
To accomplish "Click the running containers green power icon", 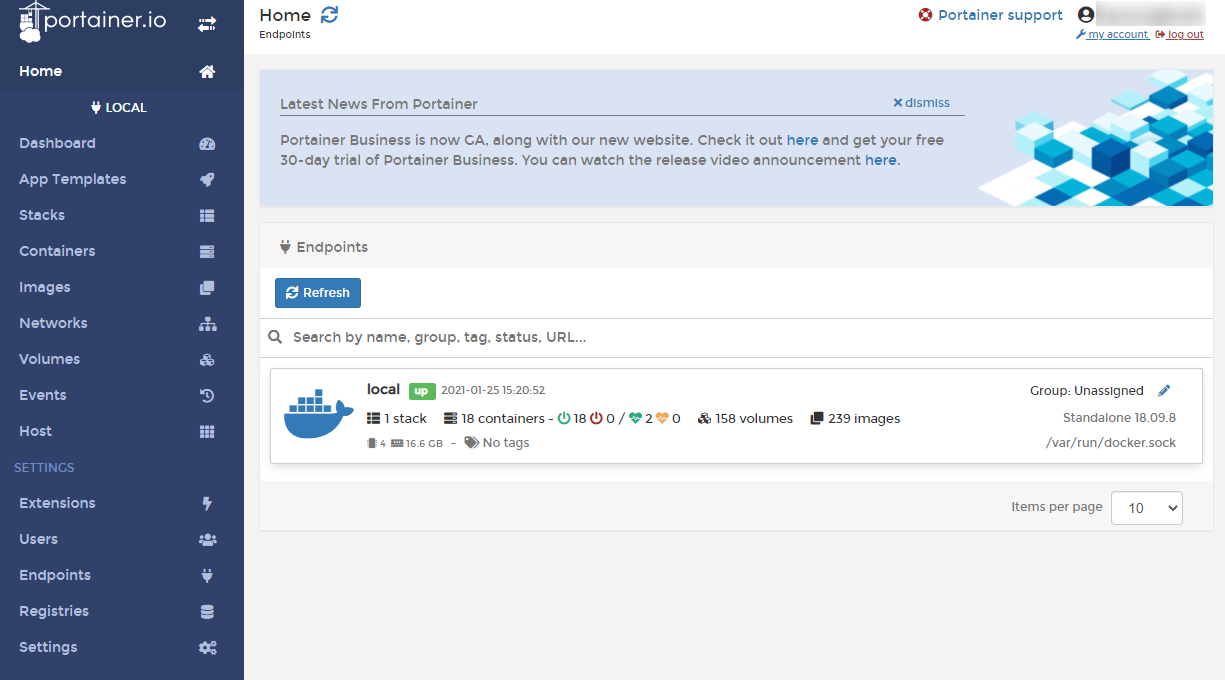I will point(564,419).
